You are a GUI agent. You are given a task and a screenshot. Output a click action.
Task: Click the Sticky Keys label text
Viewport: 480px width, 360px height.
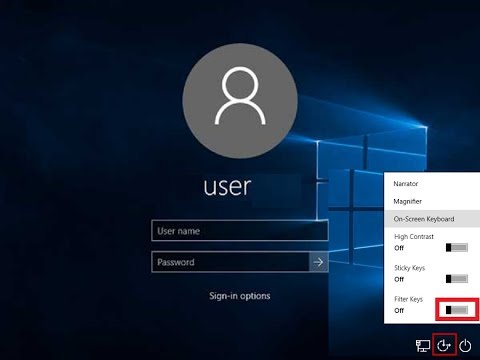tap(409, 268)
